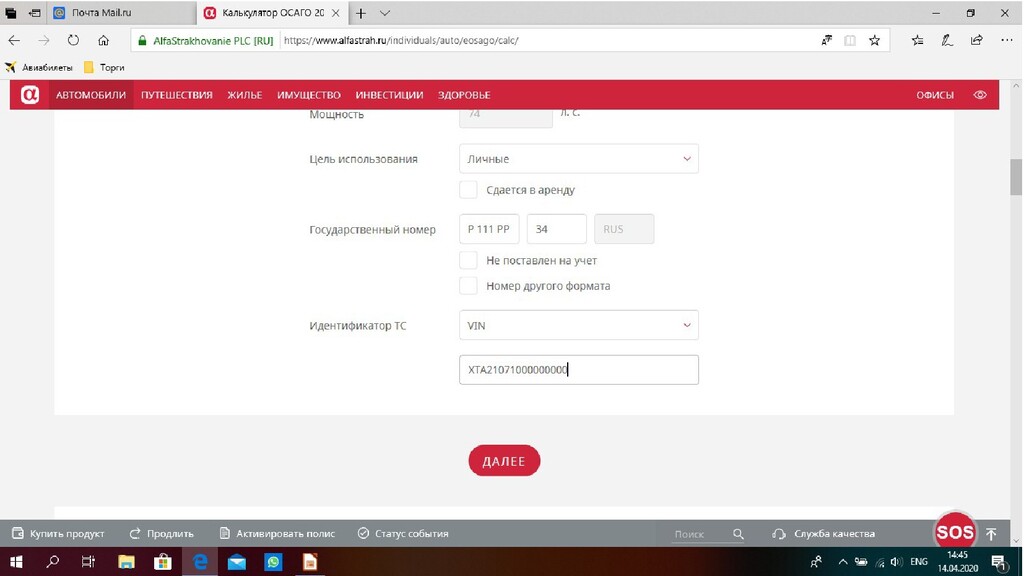Click the set tabs aside icon
Image resolution: width=1024 pixels, height=576 pixels.
coord(35,13)
